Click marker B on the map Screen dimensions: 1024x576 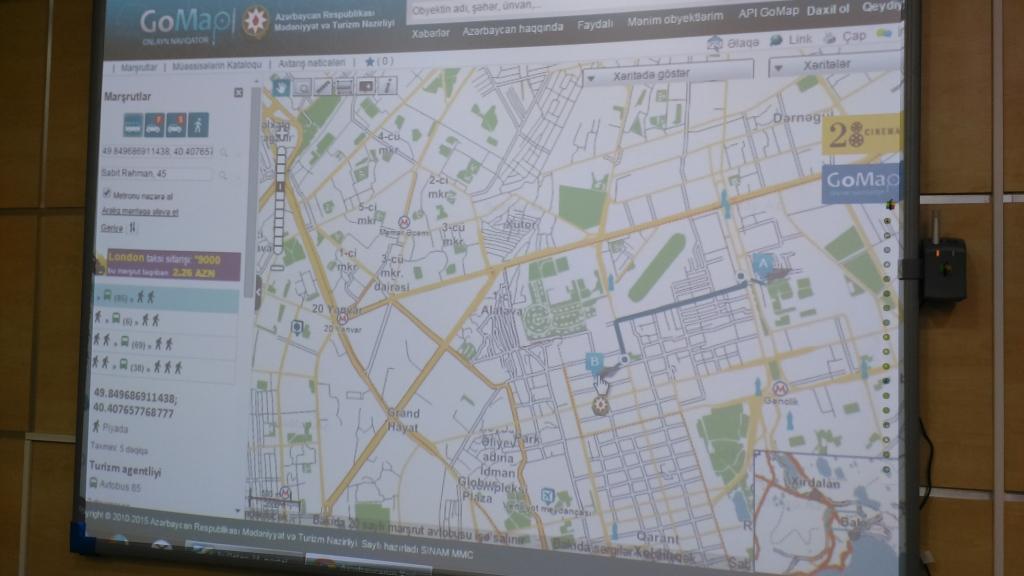(x=594, y=362)
